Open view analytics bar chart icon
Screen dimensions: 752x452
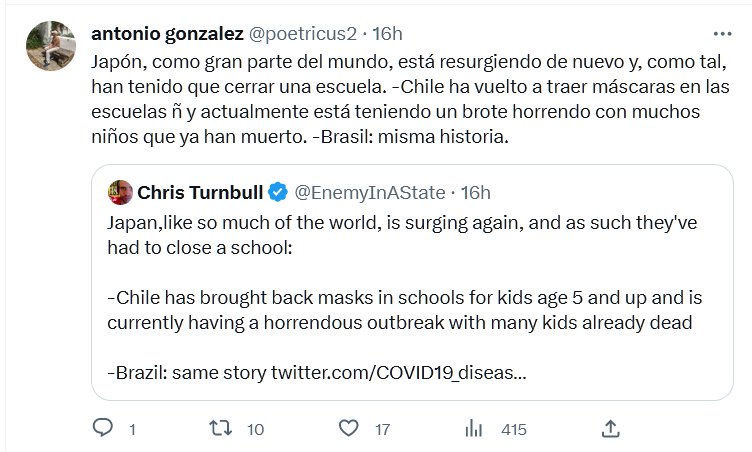[x=473, y=429]
